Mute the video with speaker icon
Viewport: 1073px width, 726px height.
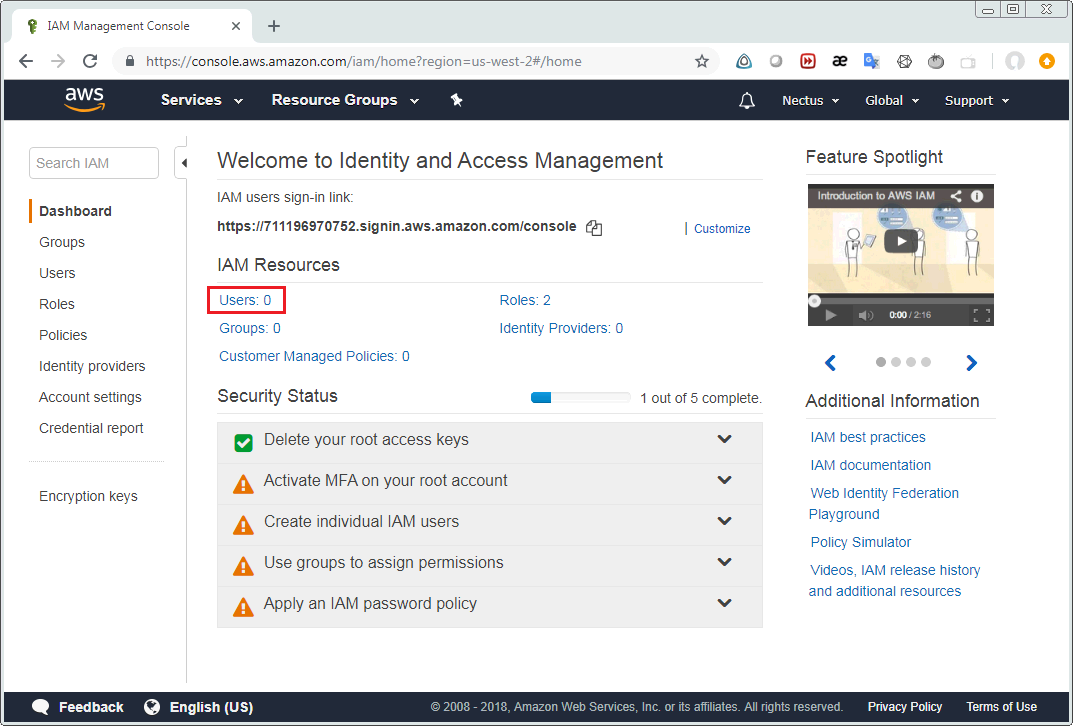pos(866,315)
